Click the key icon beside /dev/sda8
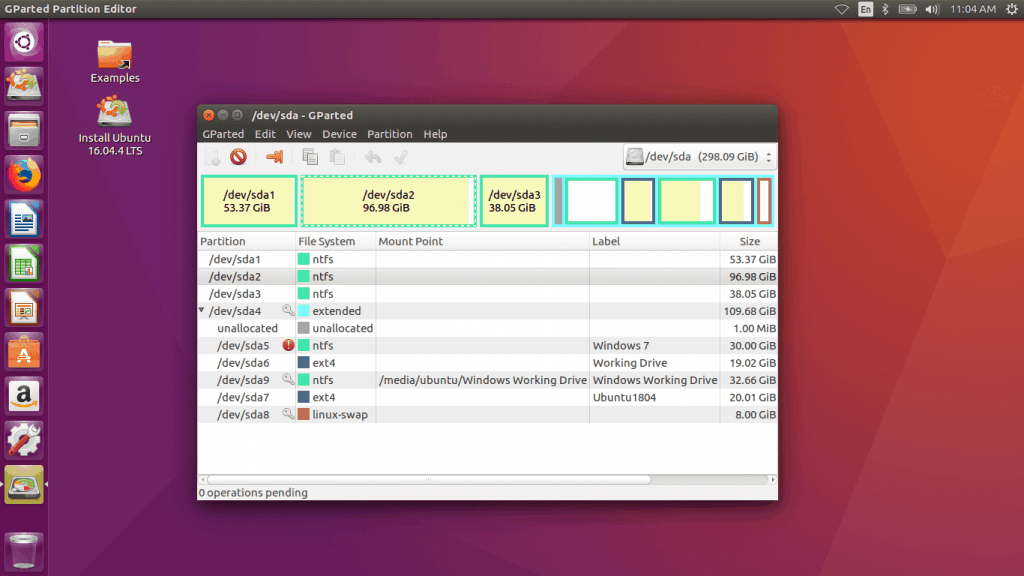The image size is (1024, 576). [x=289, y=414]
